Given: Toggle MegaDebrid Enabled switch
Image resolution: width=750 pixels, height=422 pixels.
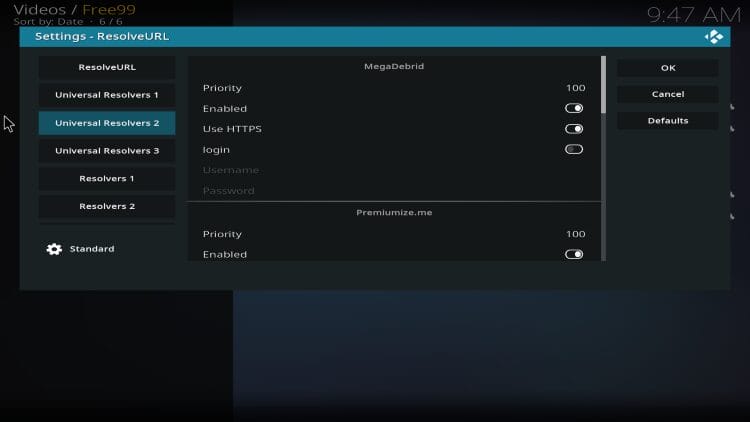Looking at the screenshot, I should coord(574,108).
